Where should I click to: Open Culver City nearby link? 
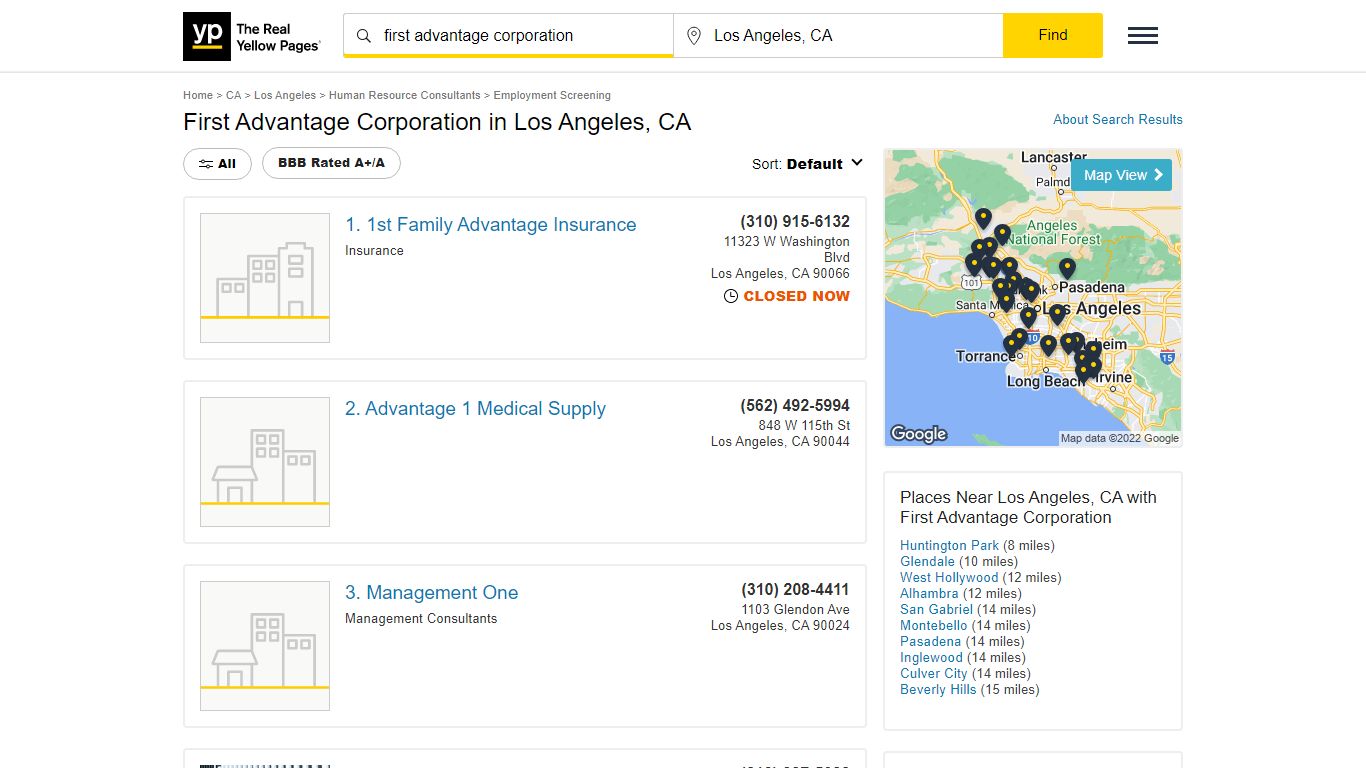(x=934, y=673)
